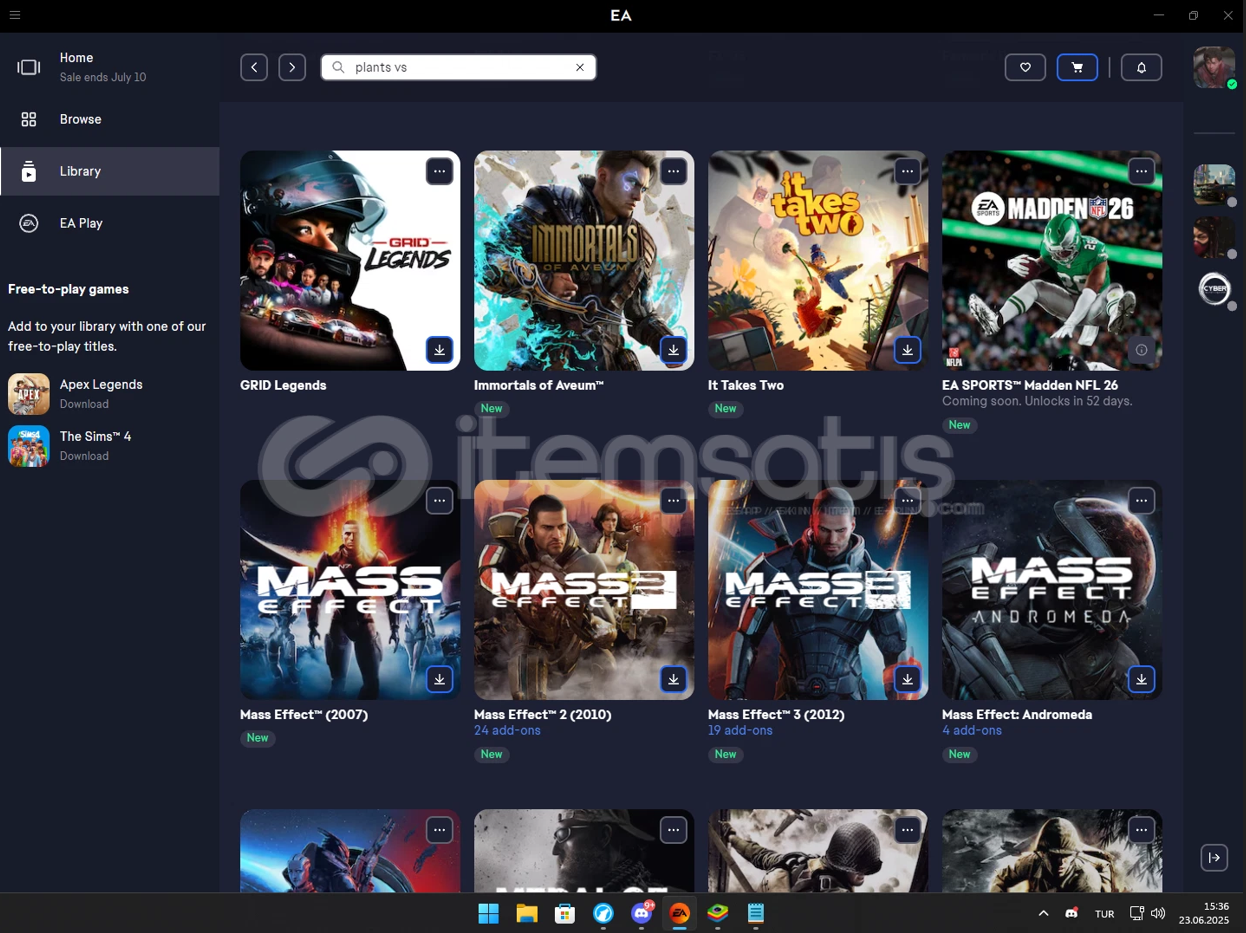Image resolution: width=1246 pixels, height=933 pixels.
Task: Open the wishlist heart icon
Action: (1025, 67)
